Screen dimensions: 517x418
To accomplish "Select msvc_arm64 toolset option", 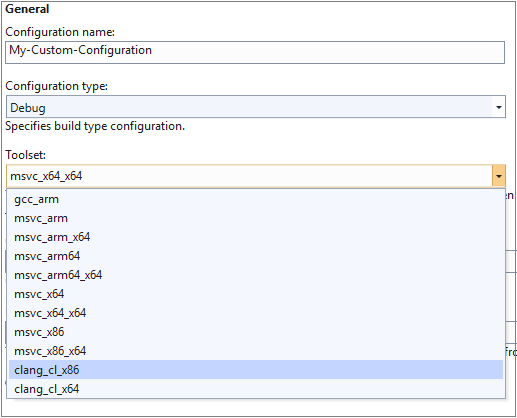I will click(x=256, y=256).
